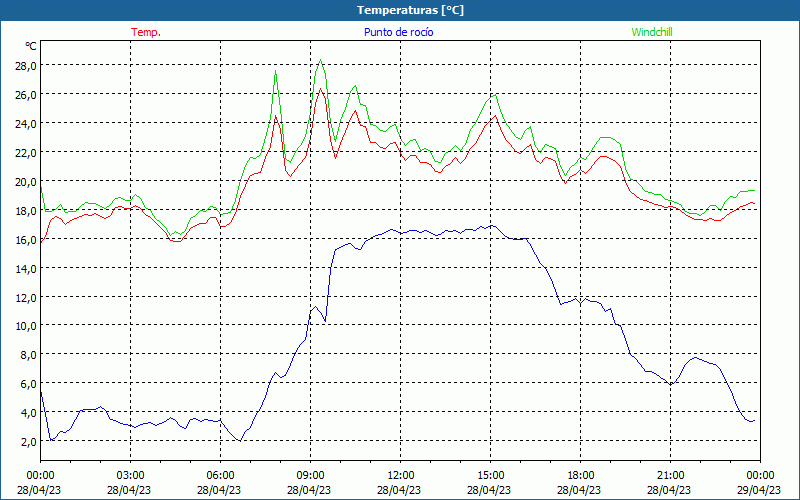Click the 4,0 y-axis value
Image resolution: width=800 pixels, height=500 pixels.
tap(28, 412)
